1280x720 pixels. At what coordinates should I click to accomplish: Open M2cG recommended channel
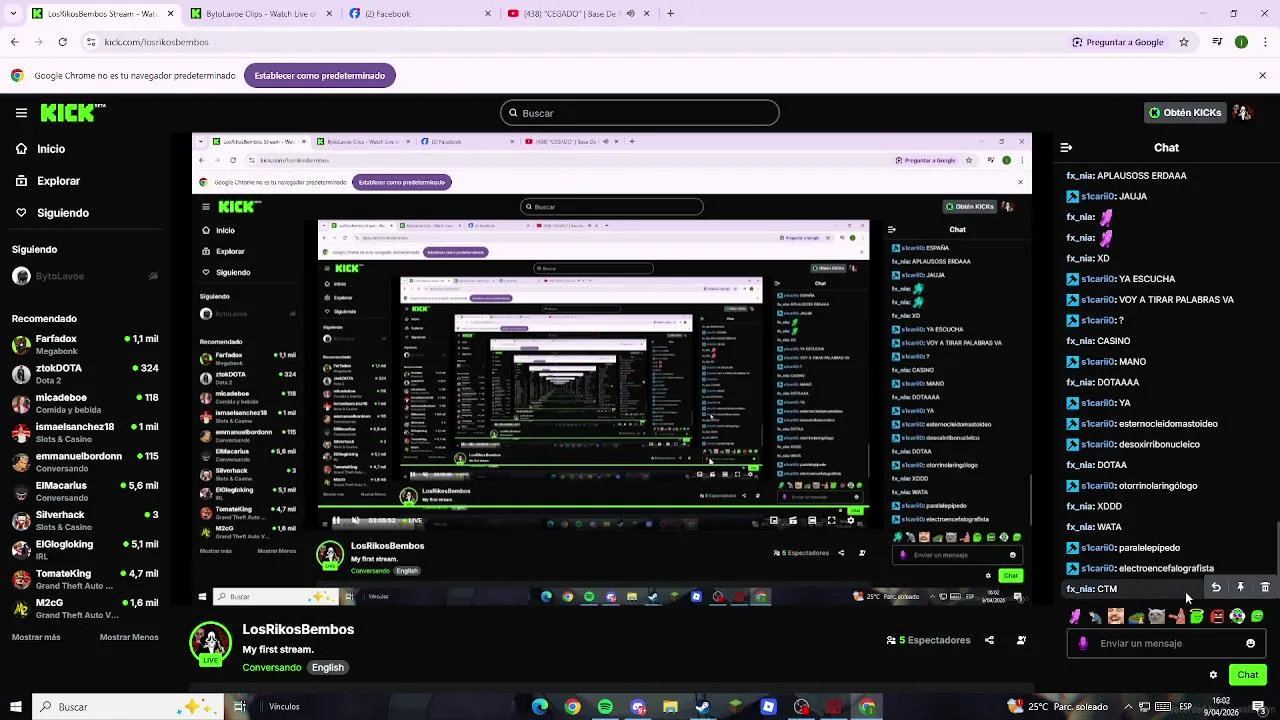pos(85,608)
